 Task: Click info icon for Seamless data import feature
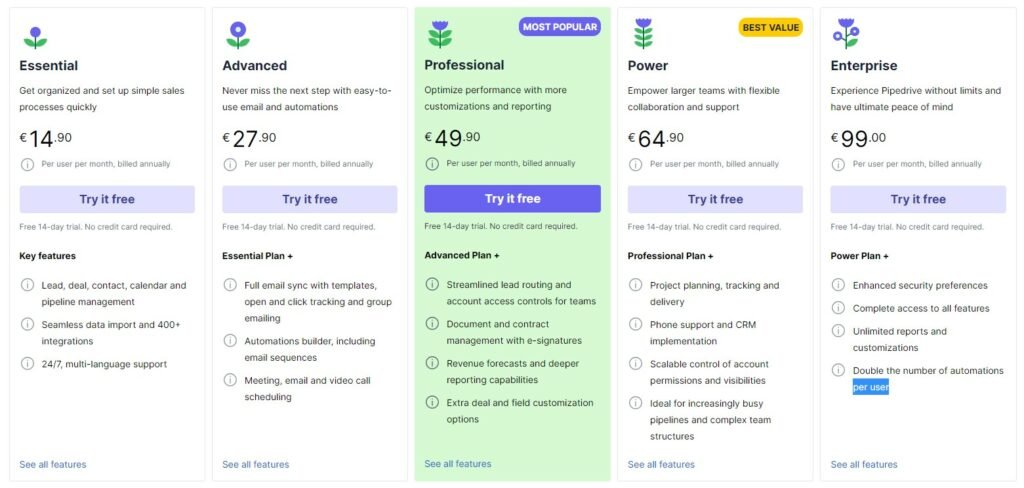[x=27, y=324]
